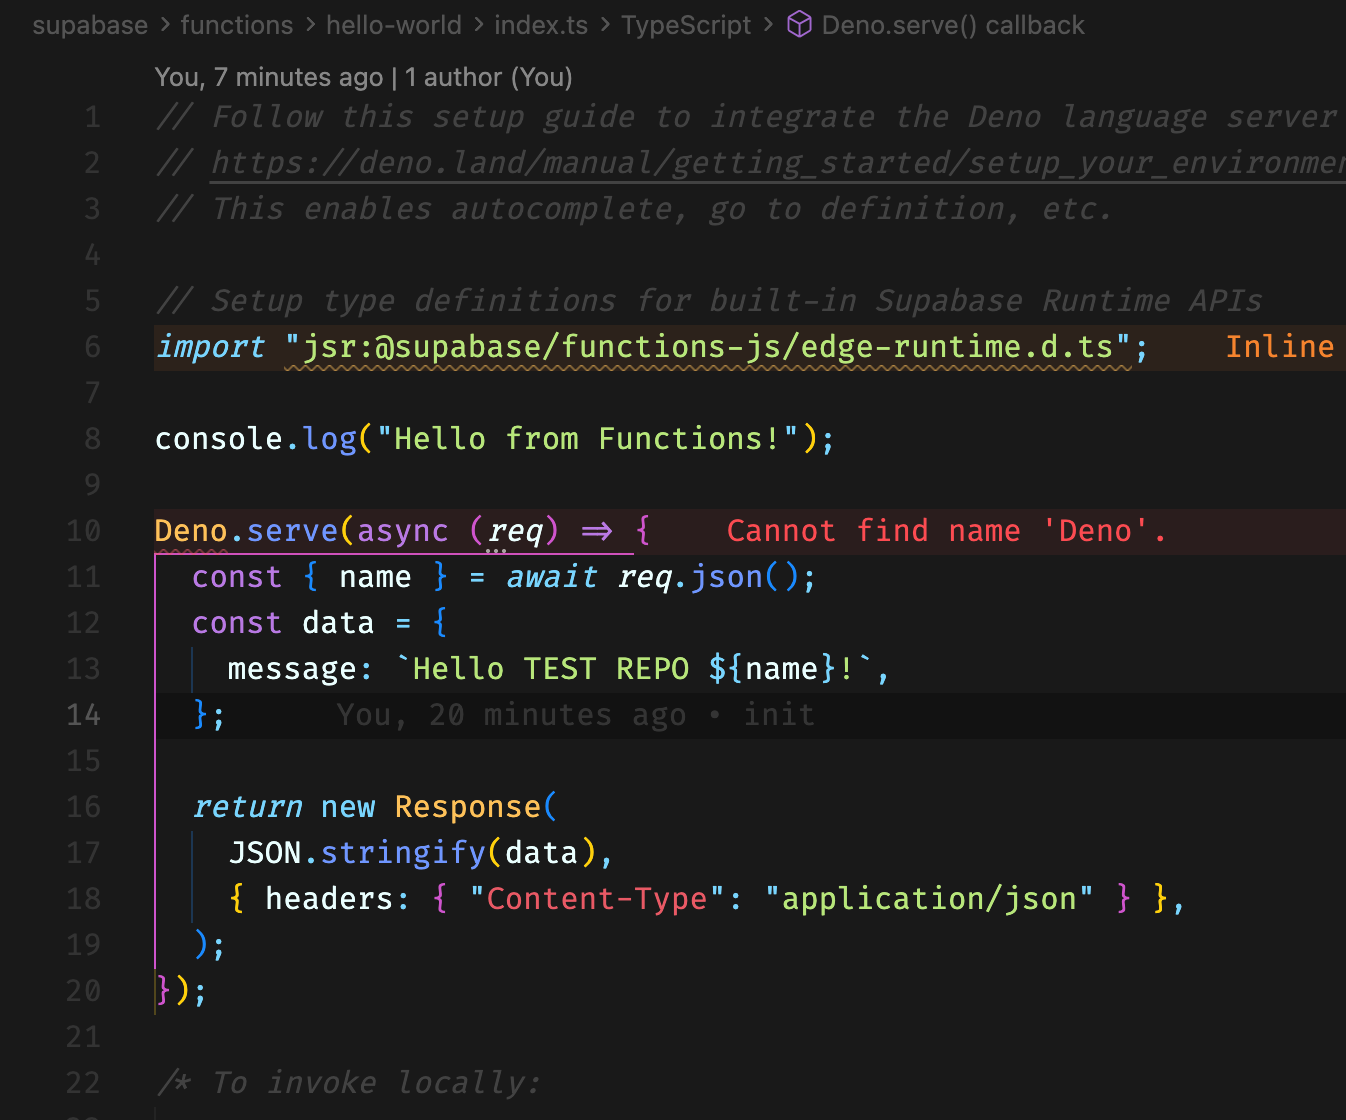Click the "req" parameter on line 10

click(515, 531)
